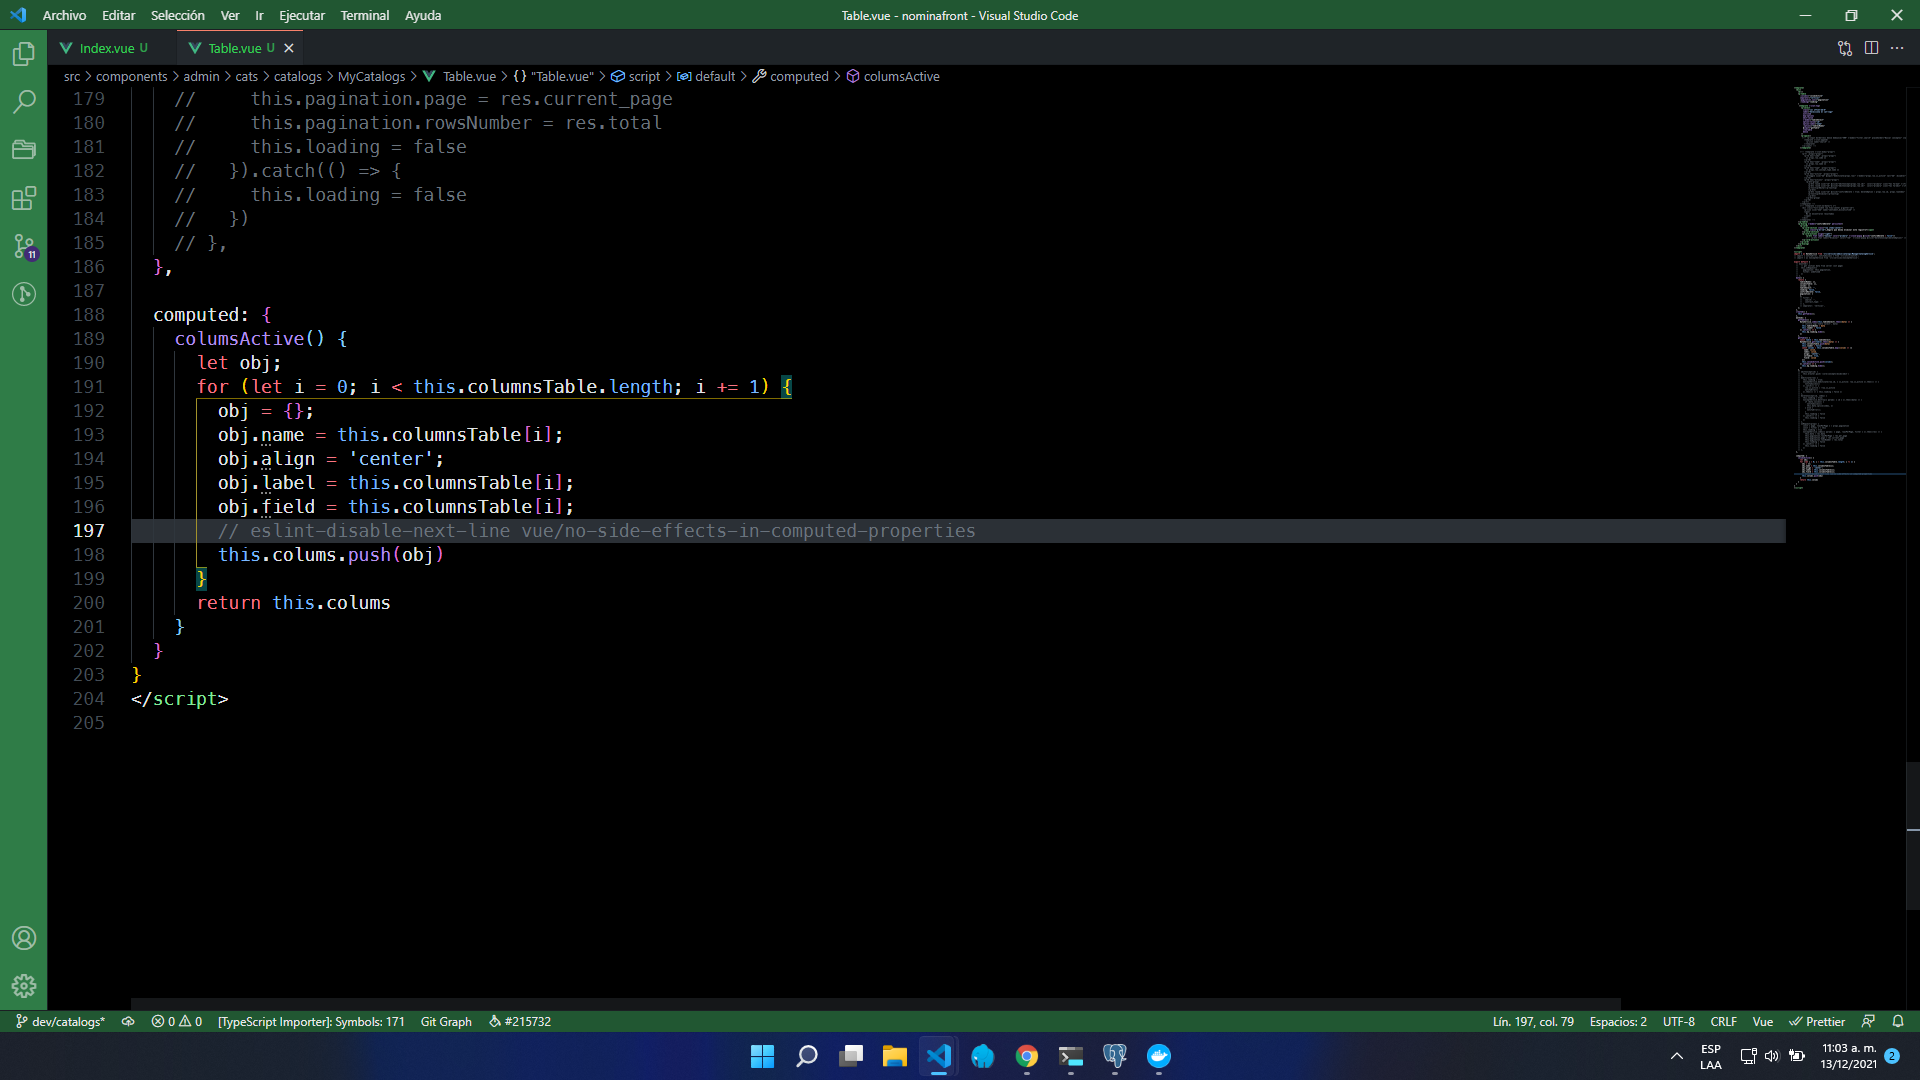Open Windows taskbar search
Image resolution: width=1920 pixels, height=1080 pixels.
806,1056
